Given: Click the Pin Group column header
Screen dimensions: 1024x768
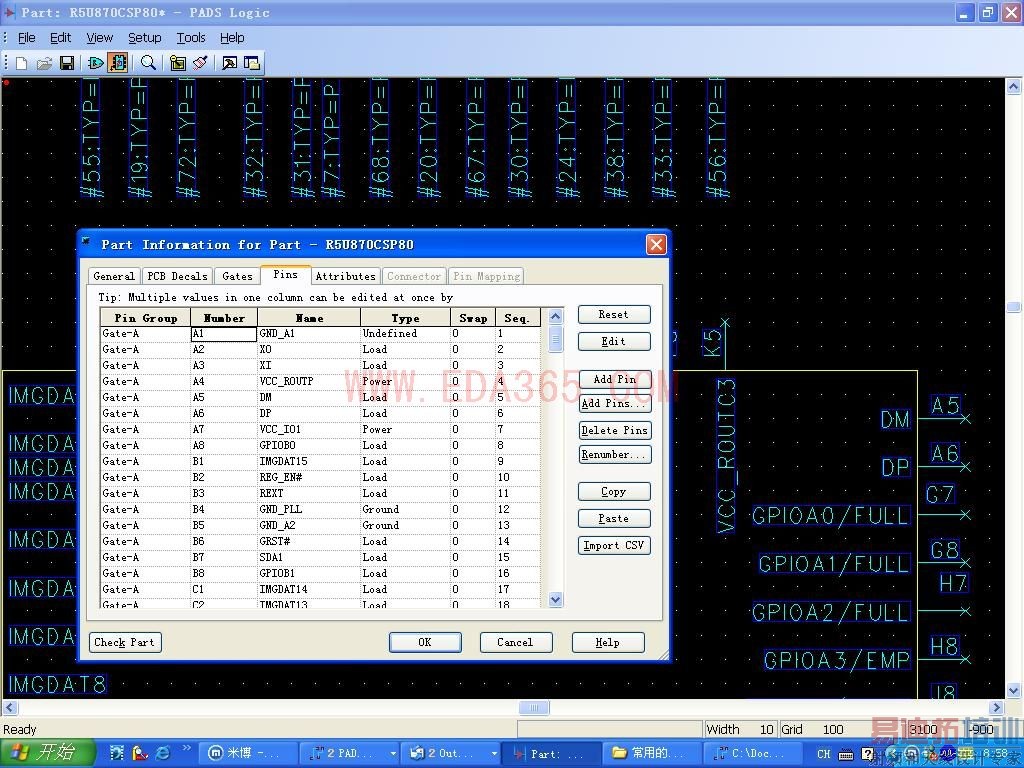Looking at the screenshot, I should pyautogui.click(x=146, y=318).
